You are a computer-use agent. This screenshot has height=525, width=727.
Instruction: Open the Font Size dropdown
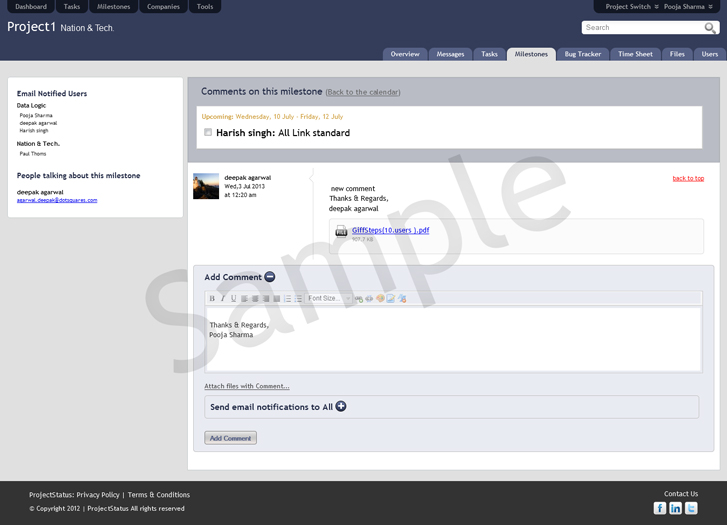coord(328,299)
